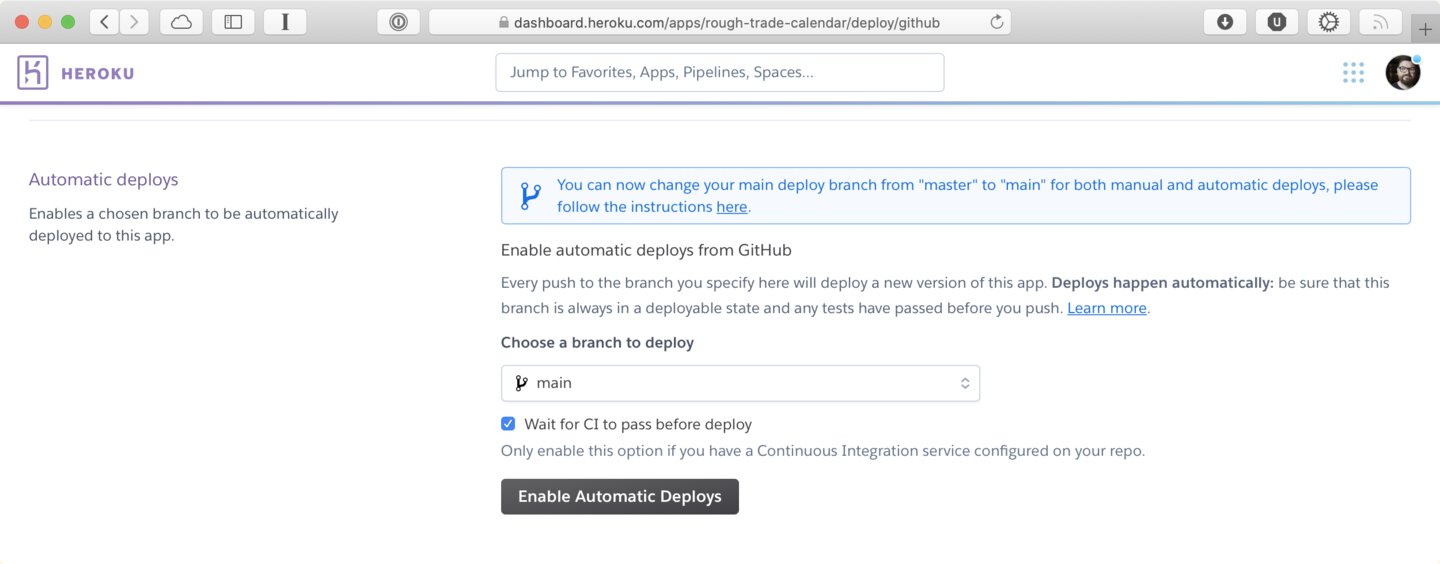Click the Instapaper 'I' toolbar icon
The height and width of the screenshot is (564, 1440).
(285, 22)
